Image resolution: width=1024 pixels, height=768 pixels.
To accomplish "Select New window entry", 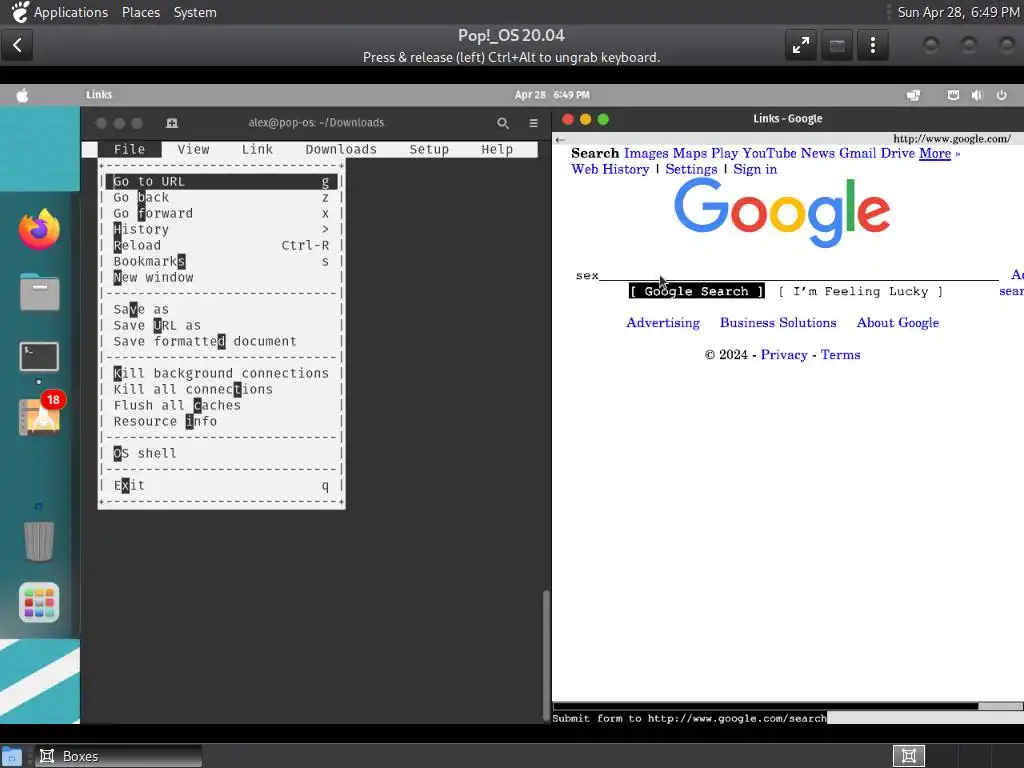I will click(x=221, y=278).
